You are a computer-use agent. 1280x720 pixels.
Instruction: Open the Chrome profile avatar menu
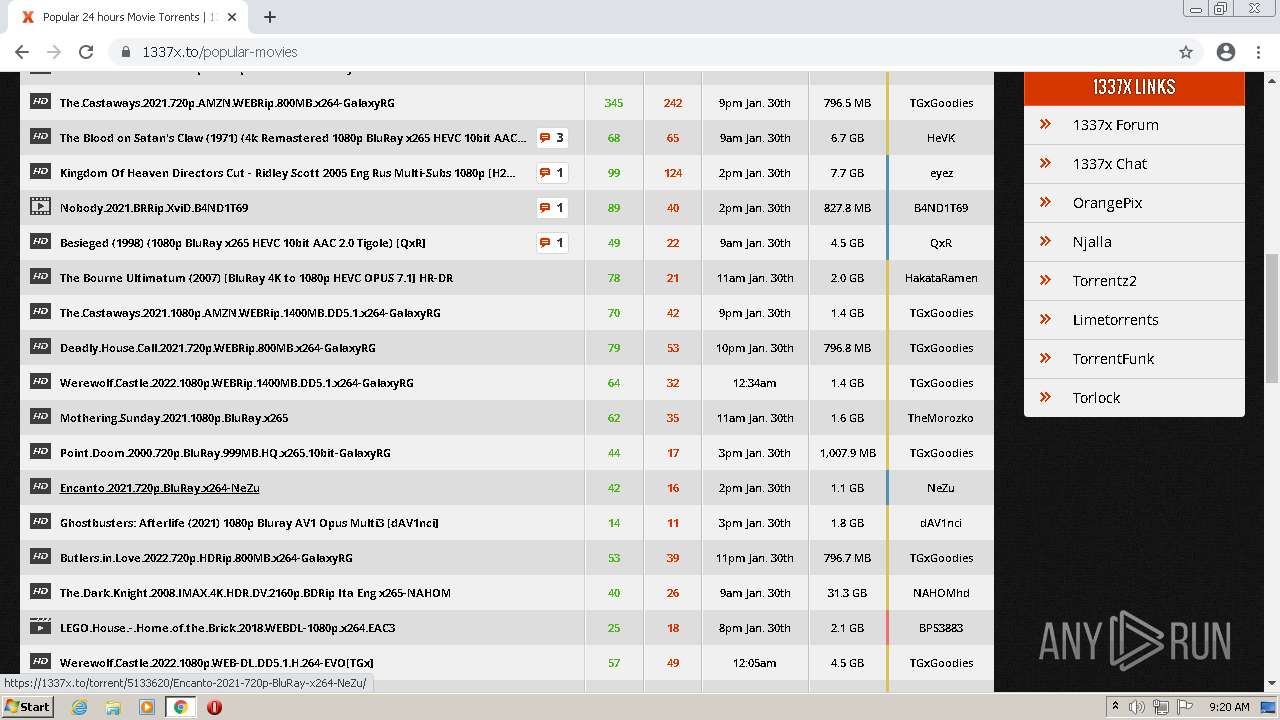(1226, 52)
